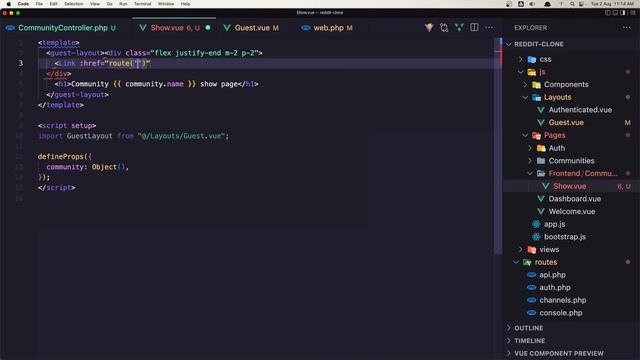This screenshot has height=360, width=640.
Task: Open the File menu
Action: (39, 4)
